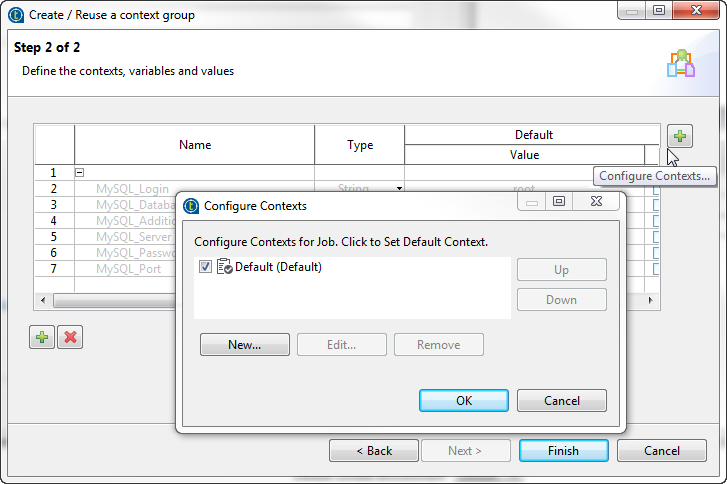The width and height of the screenshot is (727, 484).
Task: Cancel the Configure Contexts dialog
Action: click(x=561, y=400)
